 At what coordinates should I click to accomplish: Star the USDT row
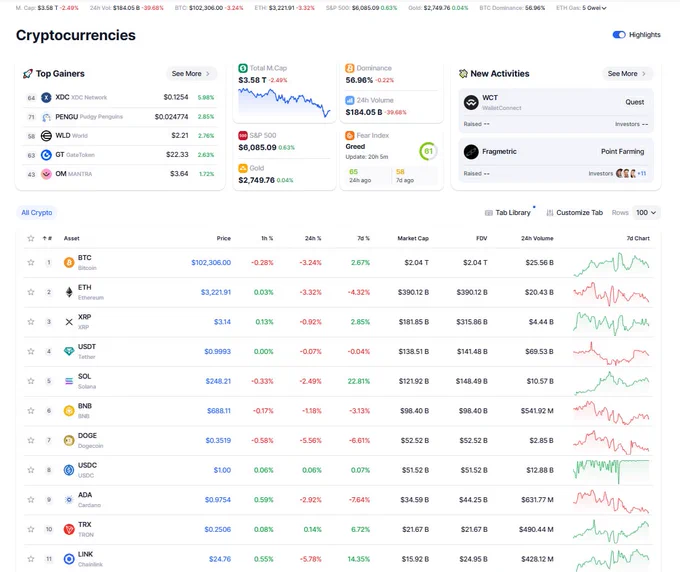pos(31,351)
